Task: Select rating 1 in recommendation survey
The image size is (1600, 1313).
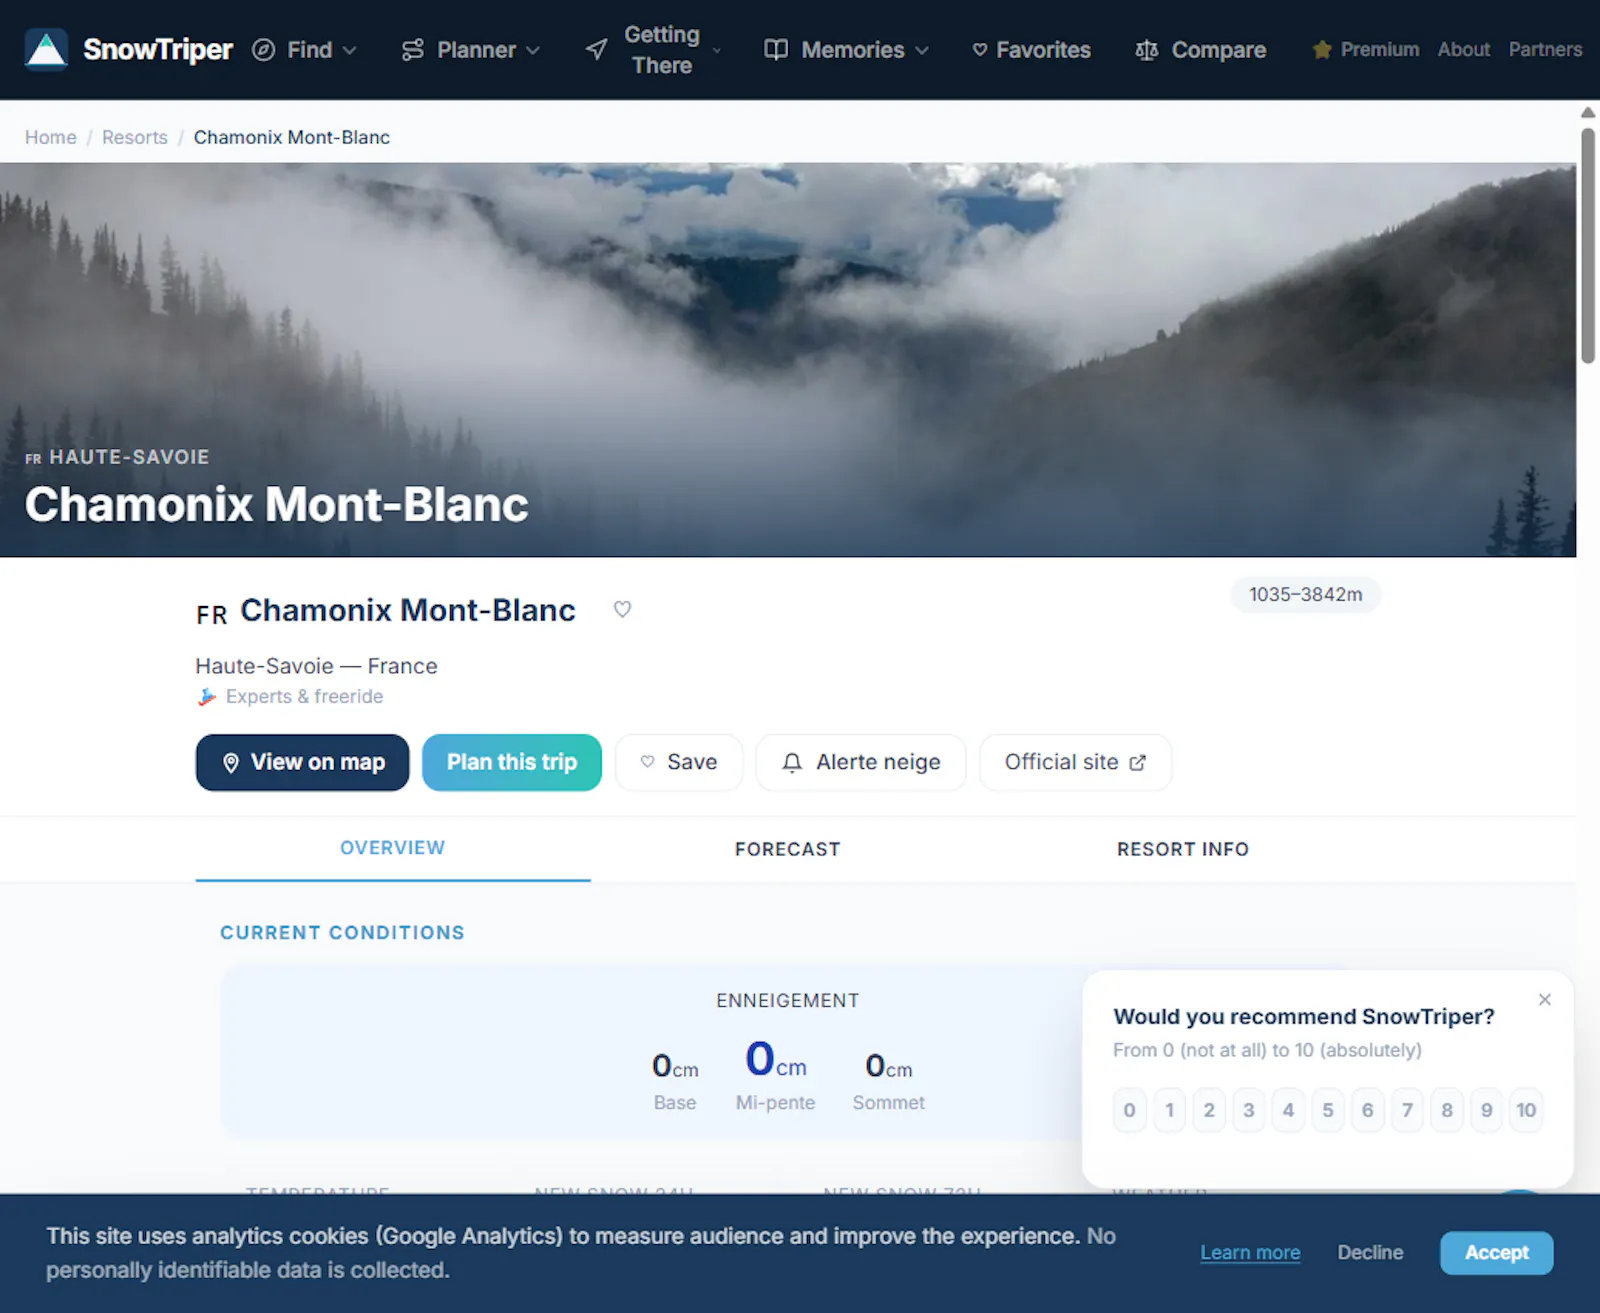Action: tap(1169, 1110)
